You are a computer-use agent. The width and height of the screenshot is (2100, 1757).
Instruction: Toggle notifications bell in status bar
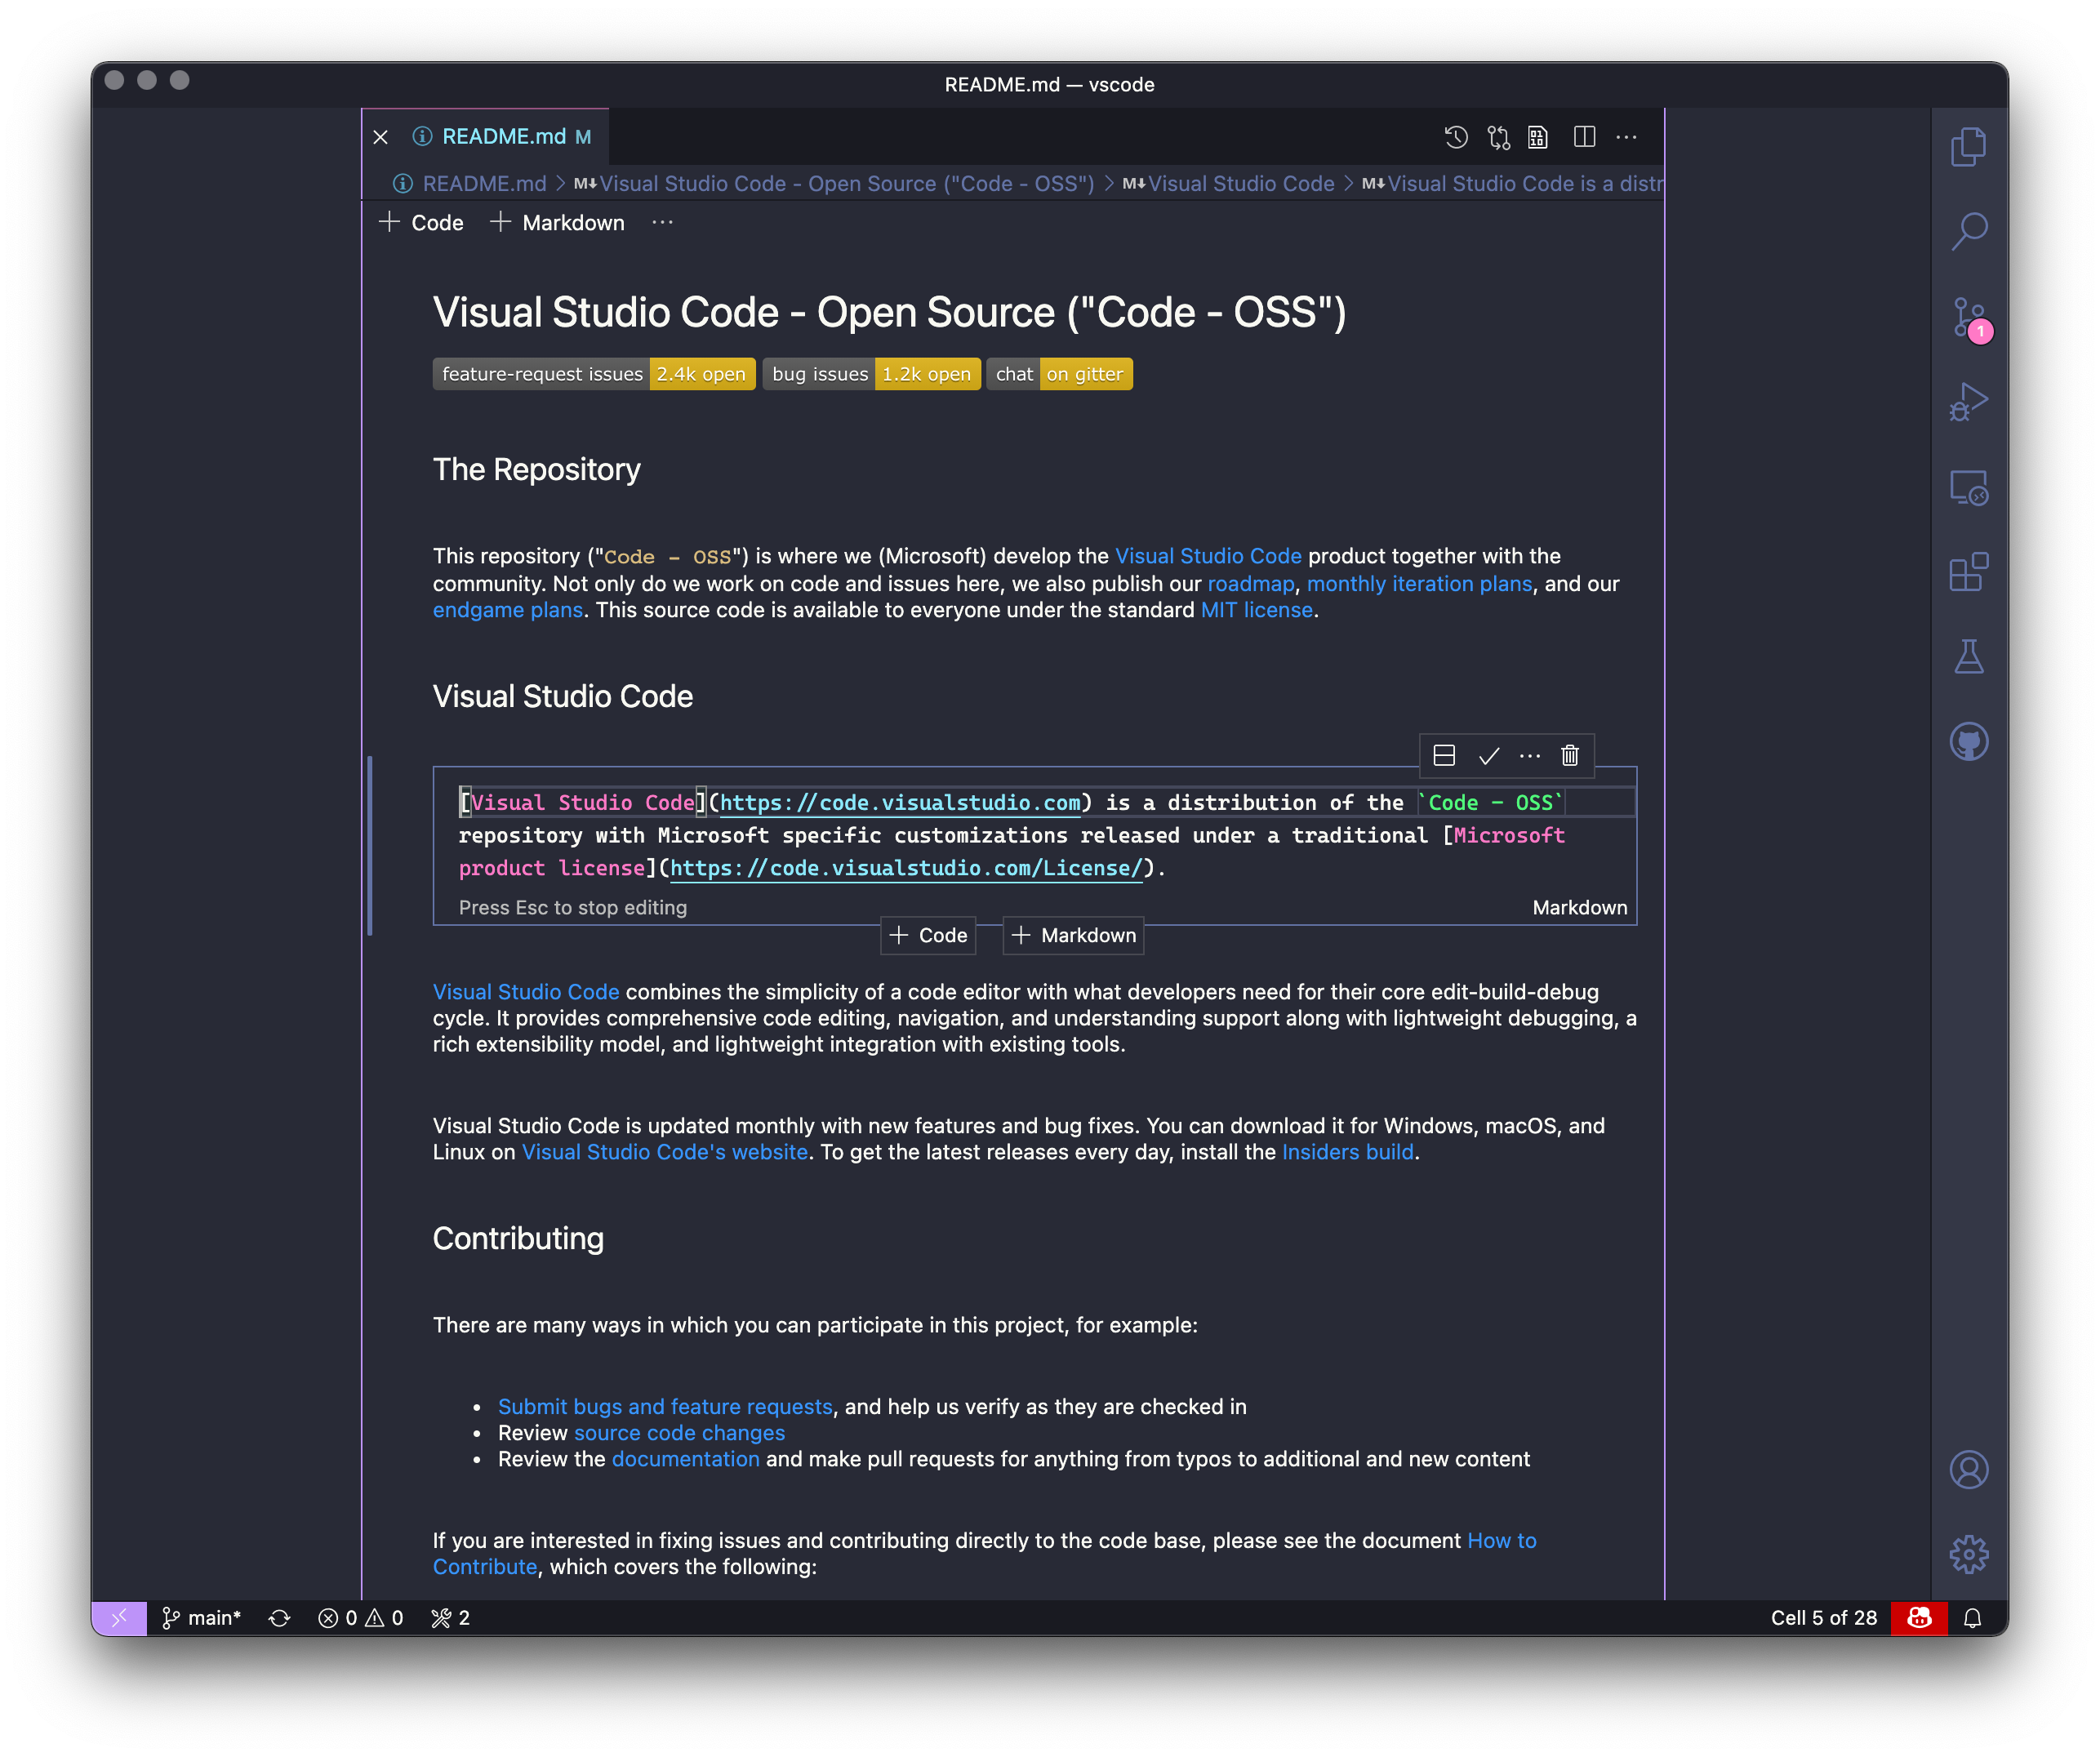1972,1618
